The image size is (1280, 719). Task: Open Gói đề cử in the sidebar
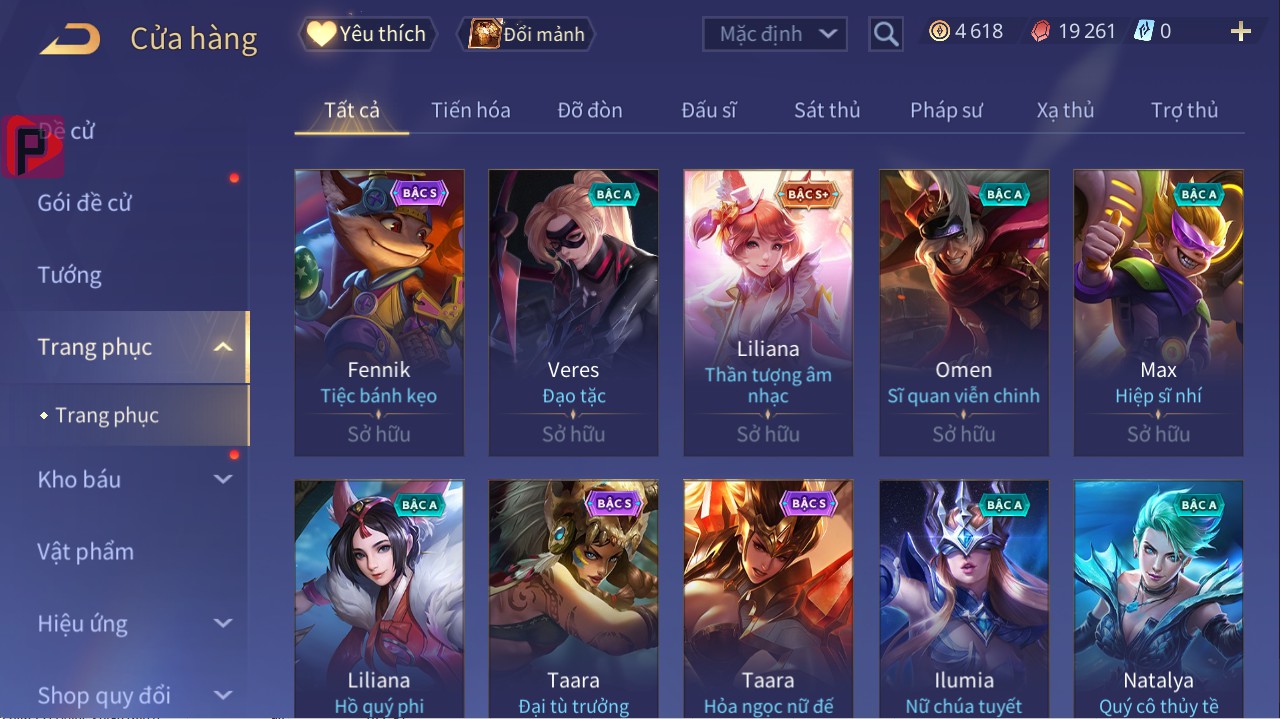[85, 203]
